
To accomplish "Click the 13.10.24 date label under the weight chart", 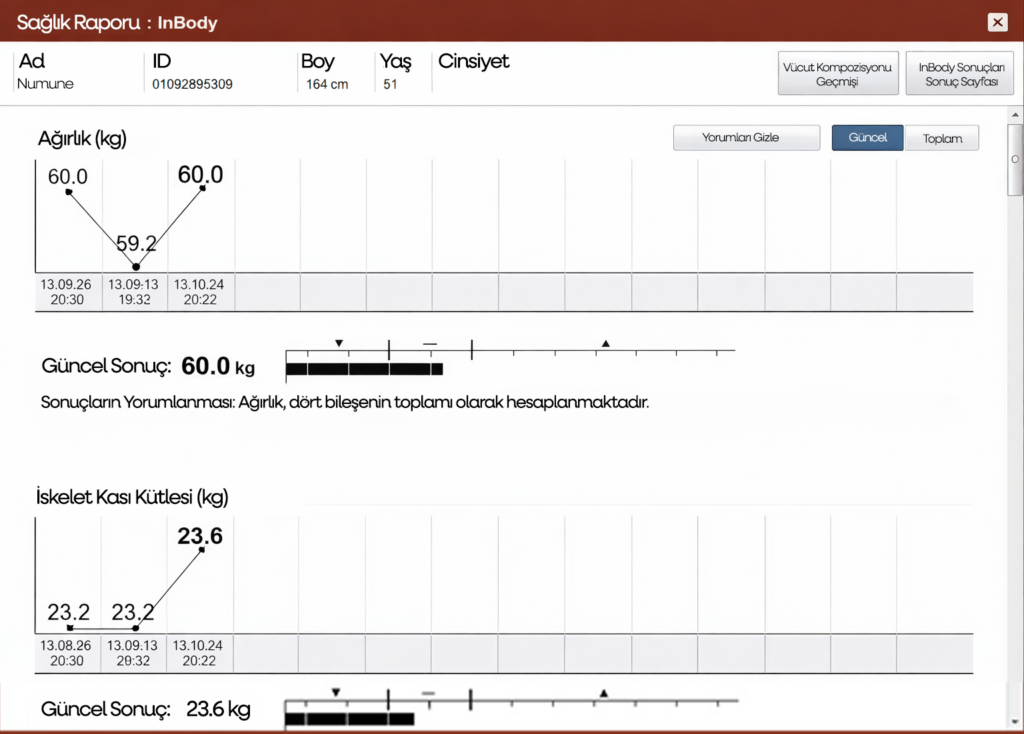I will 200,291.
